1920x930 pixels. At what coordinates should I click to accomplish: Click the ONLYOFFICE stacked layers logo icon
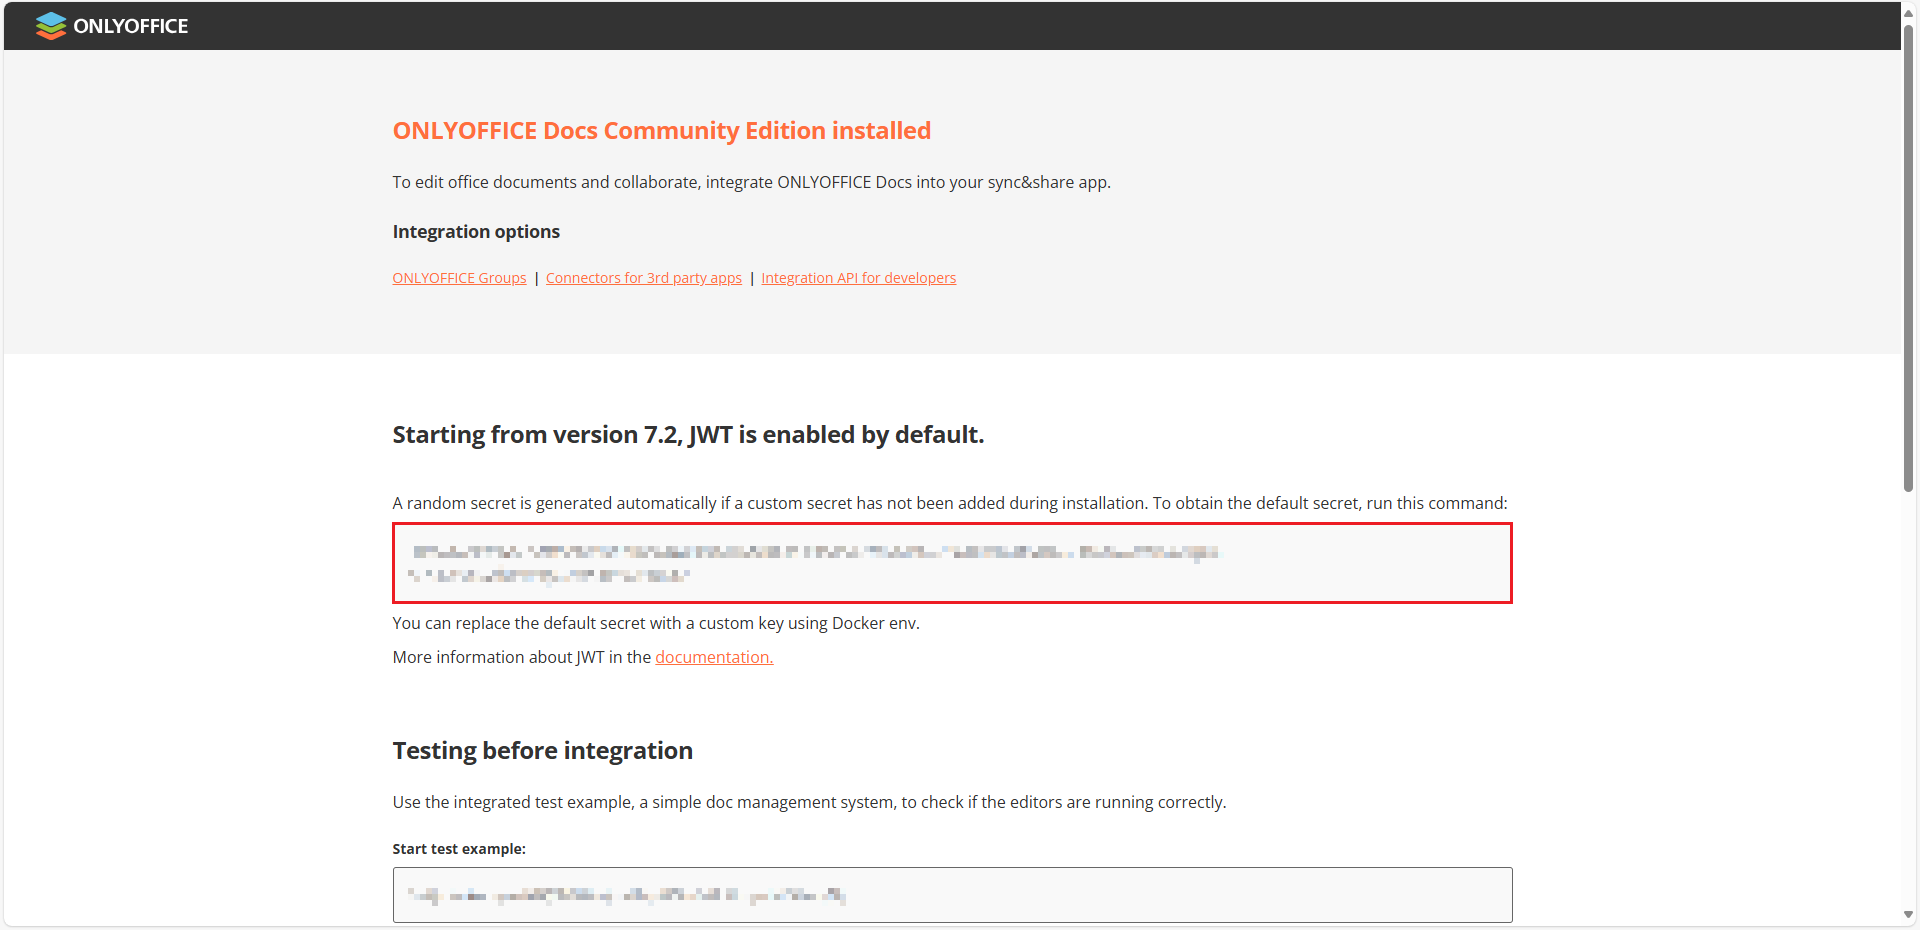(50, 26)
